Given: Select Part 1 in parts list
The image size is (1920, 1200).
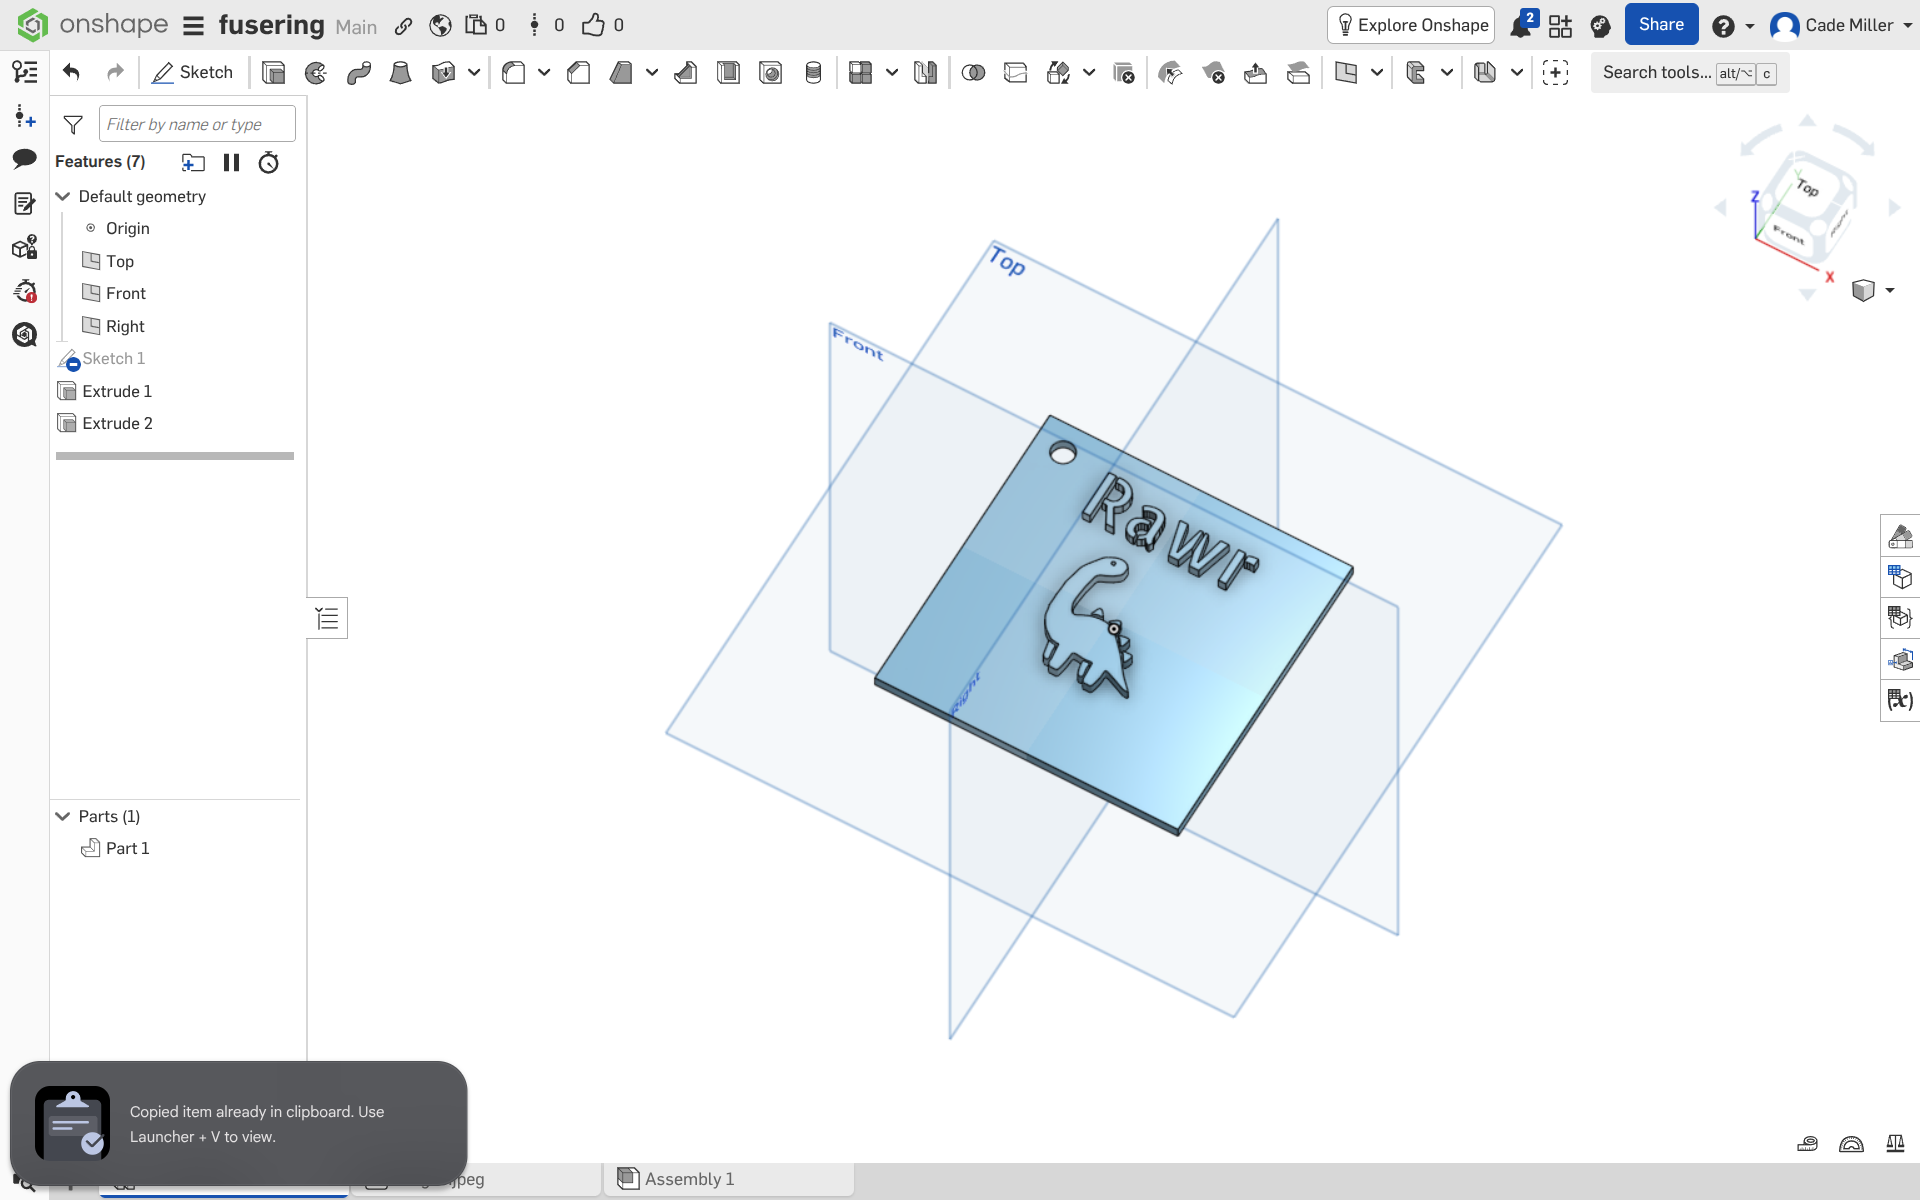Looking at the screenshot, I should [x=127, y=848].
